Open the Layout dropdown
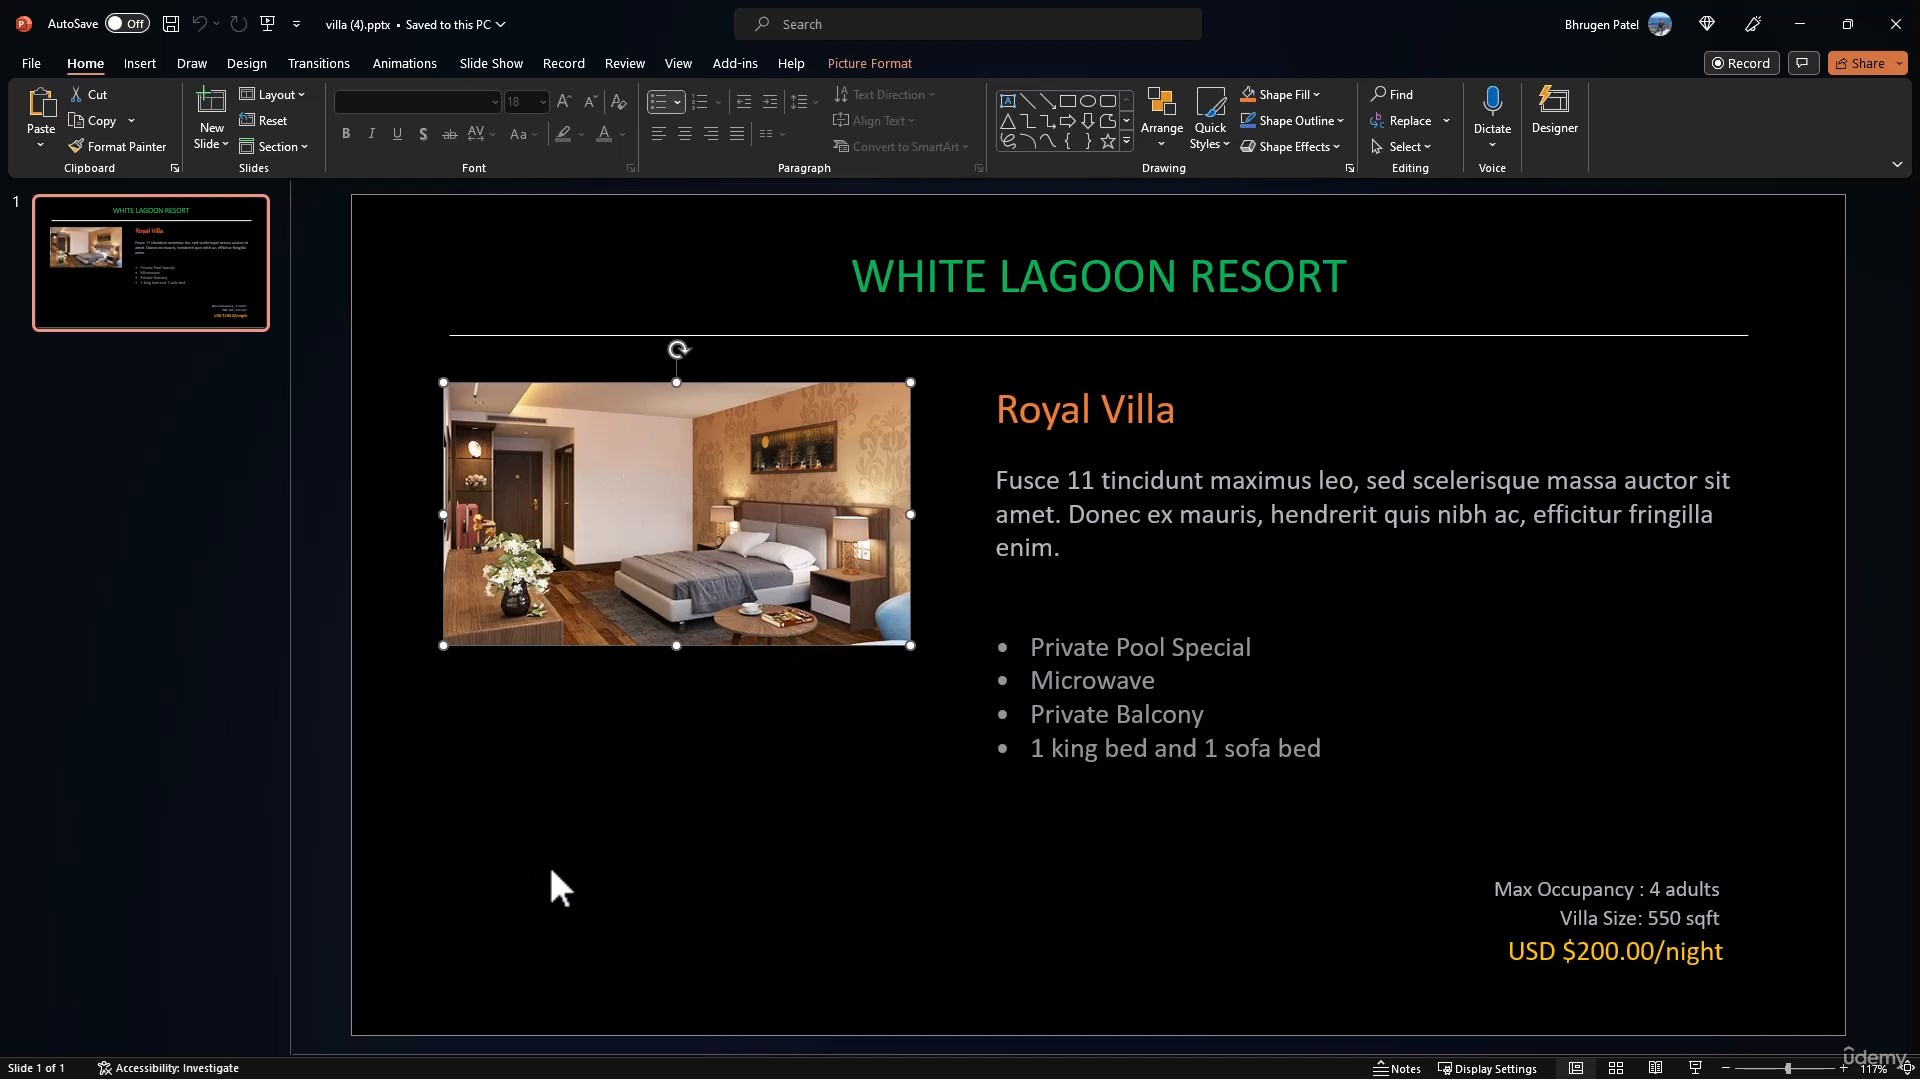This screenshot has width=1920, height=1080. pos(272,94)
